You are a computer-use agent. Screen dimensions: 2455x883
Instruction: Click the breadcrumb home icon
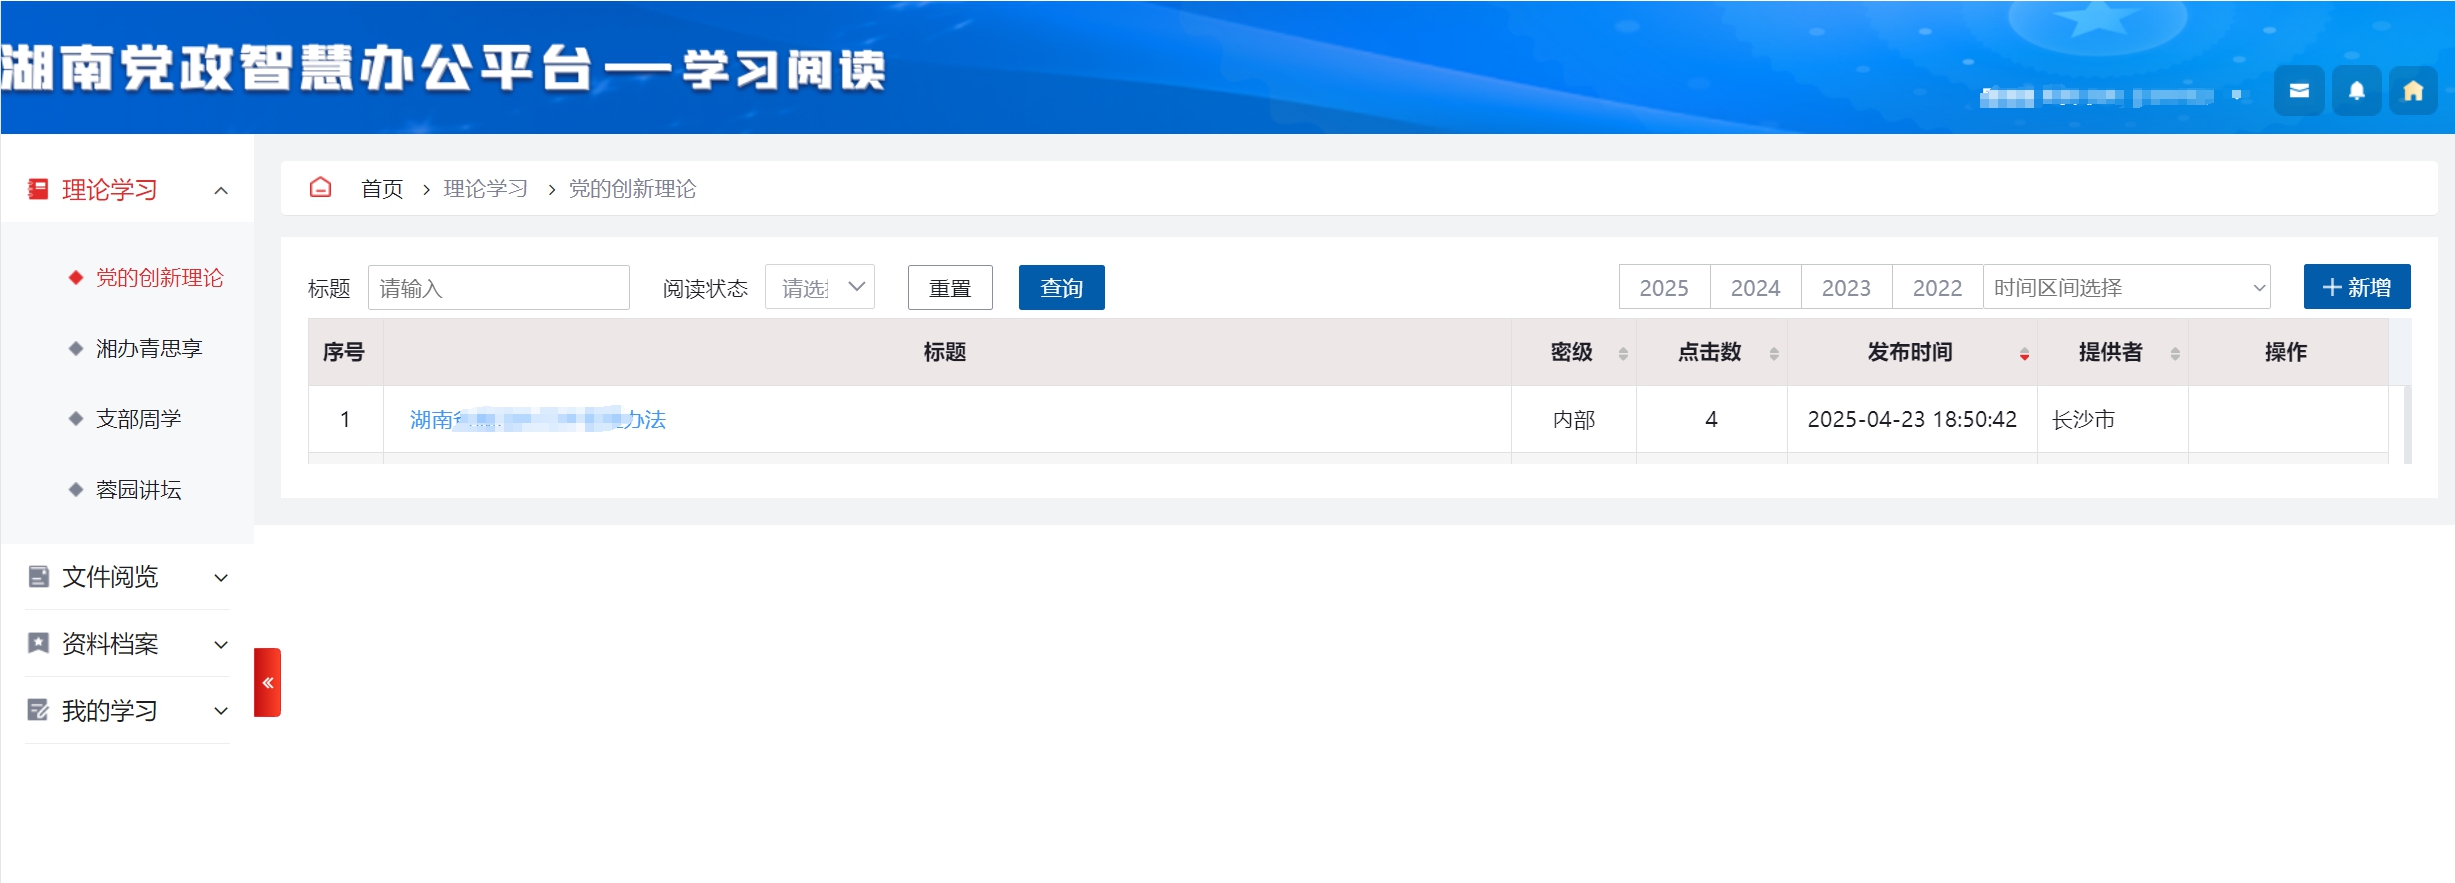click(x=320, y=188)
